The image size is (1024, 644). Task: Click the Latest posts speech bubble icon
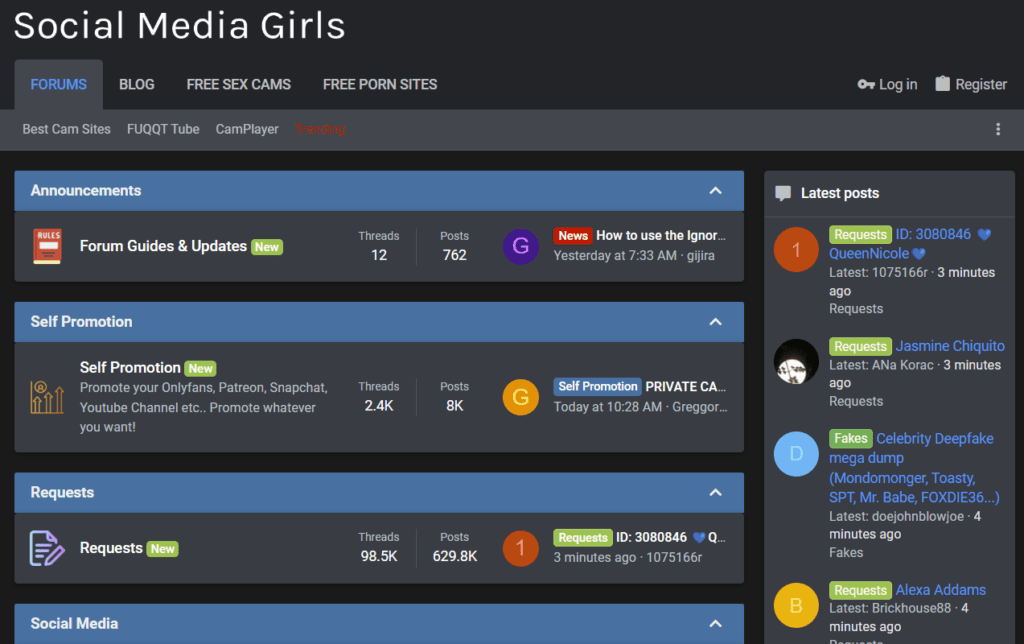click(782, 193)
